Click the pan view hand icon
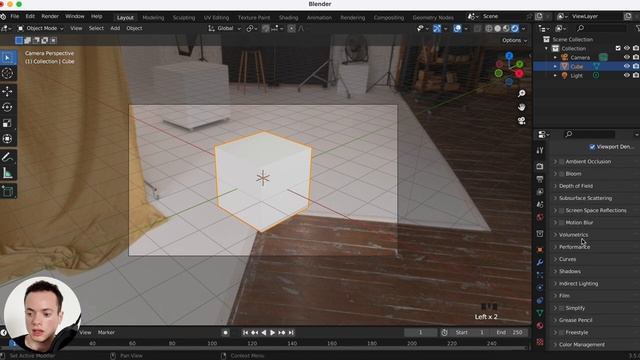This screenshot has width=640, height=360. [x=522, y=107]
